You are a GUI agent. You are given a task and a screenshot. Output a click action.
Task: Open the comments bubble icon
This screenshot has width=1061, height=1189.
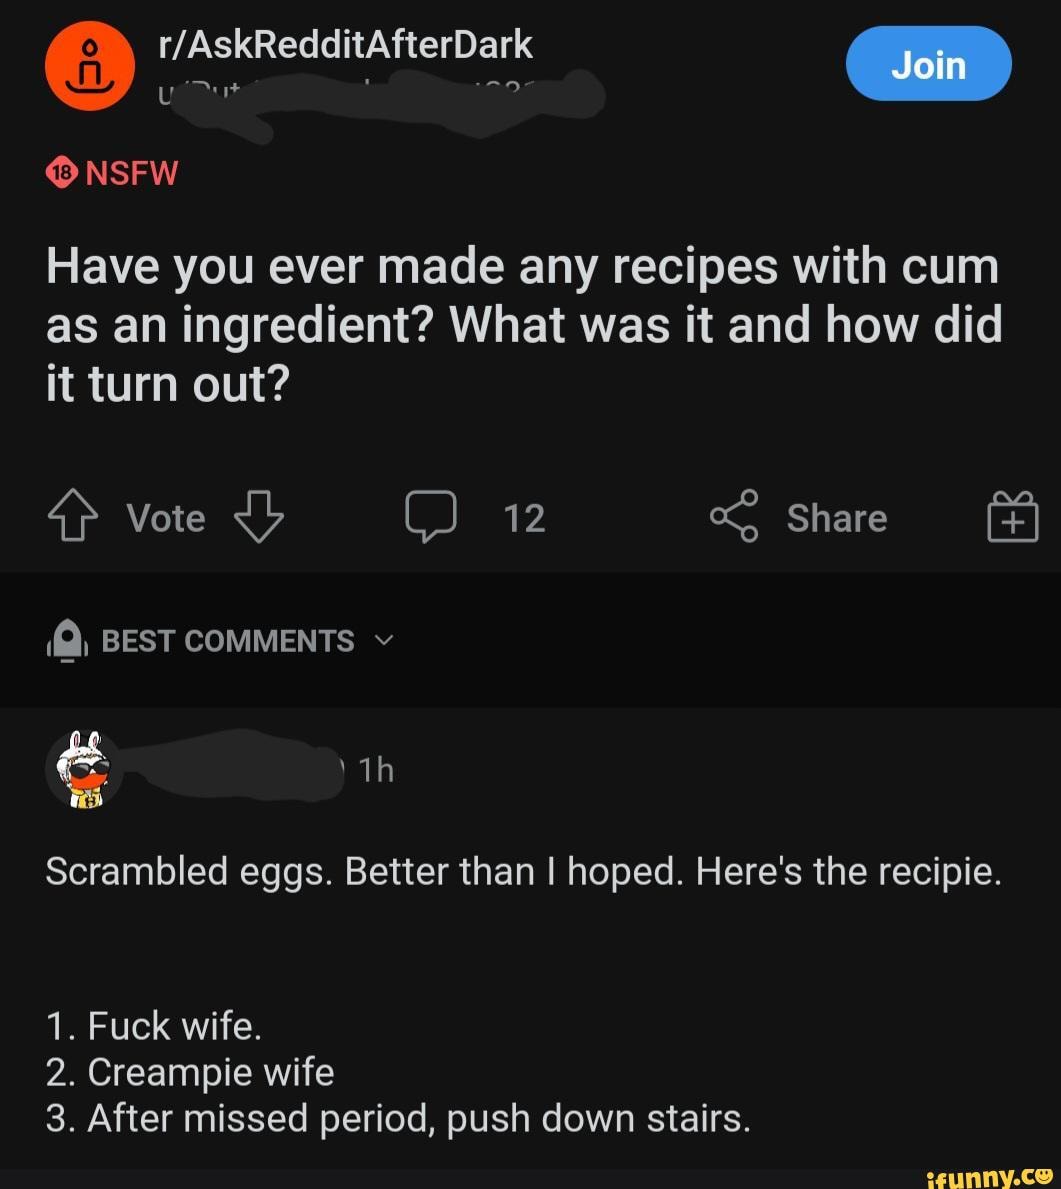coord(431,516)
